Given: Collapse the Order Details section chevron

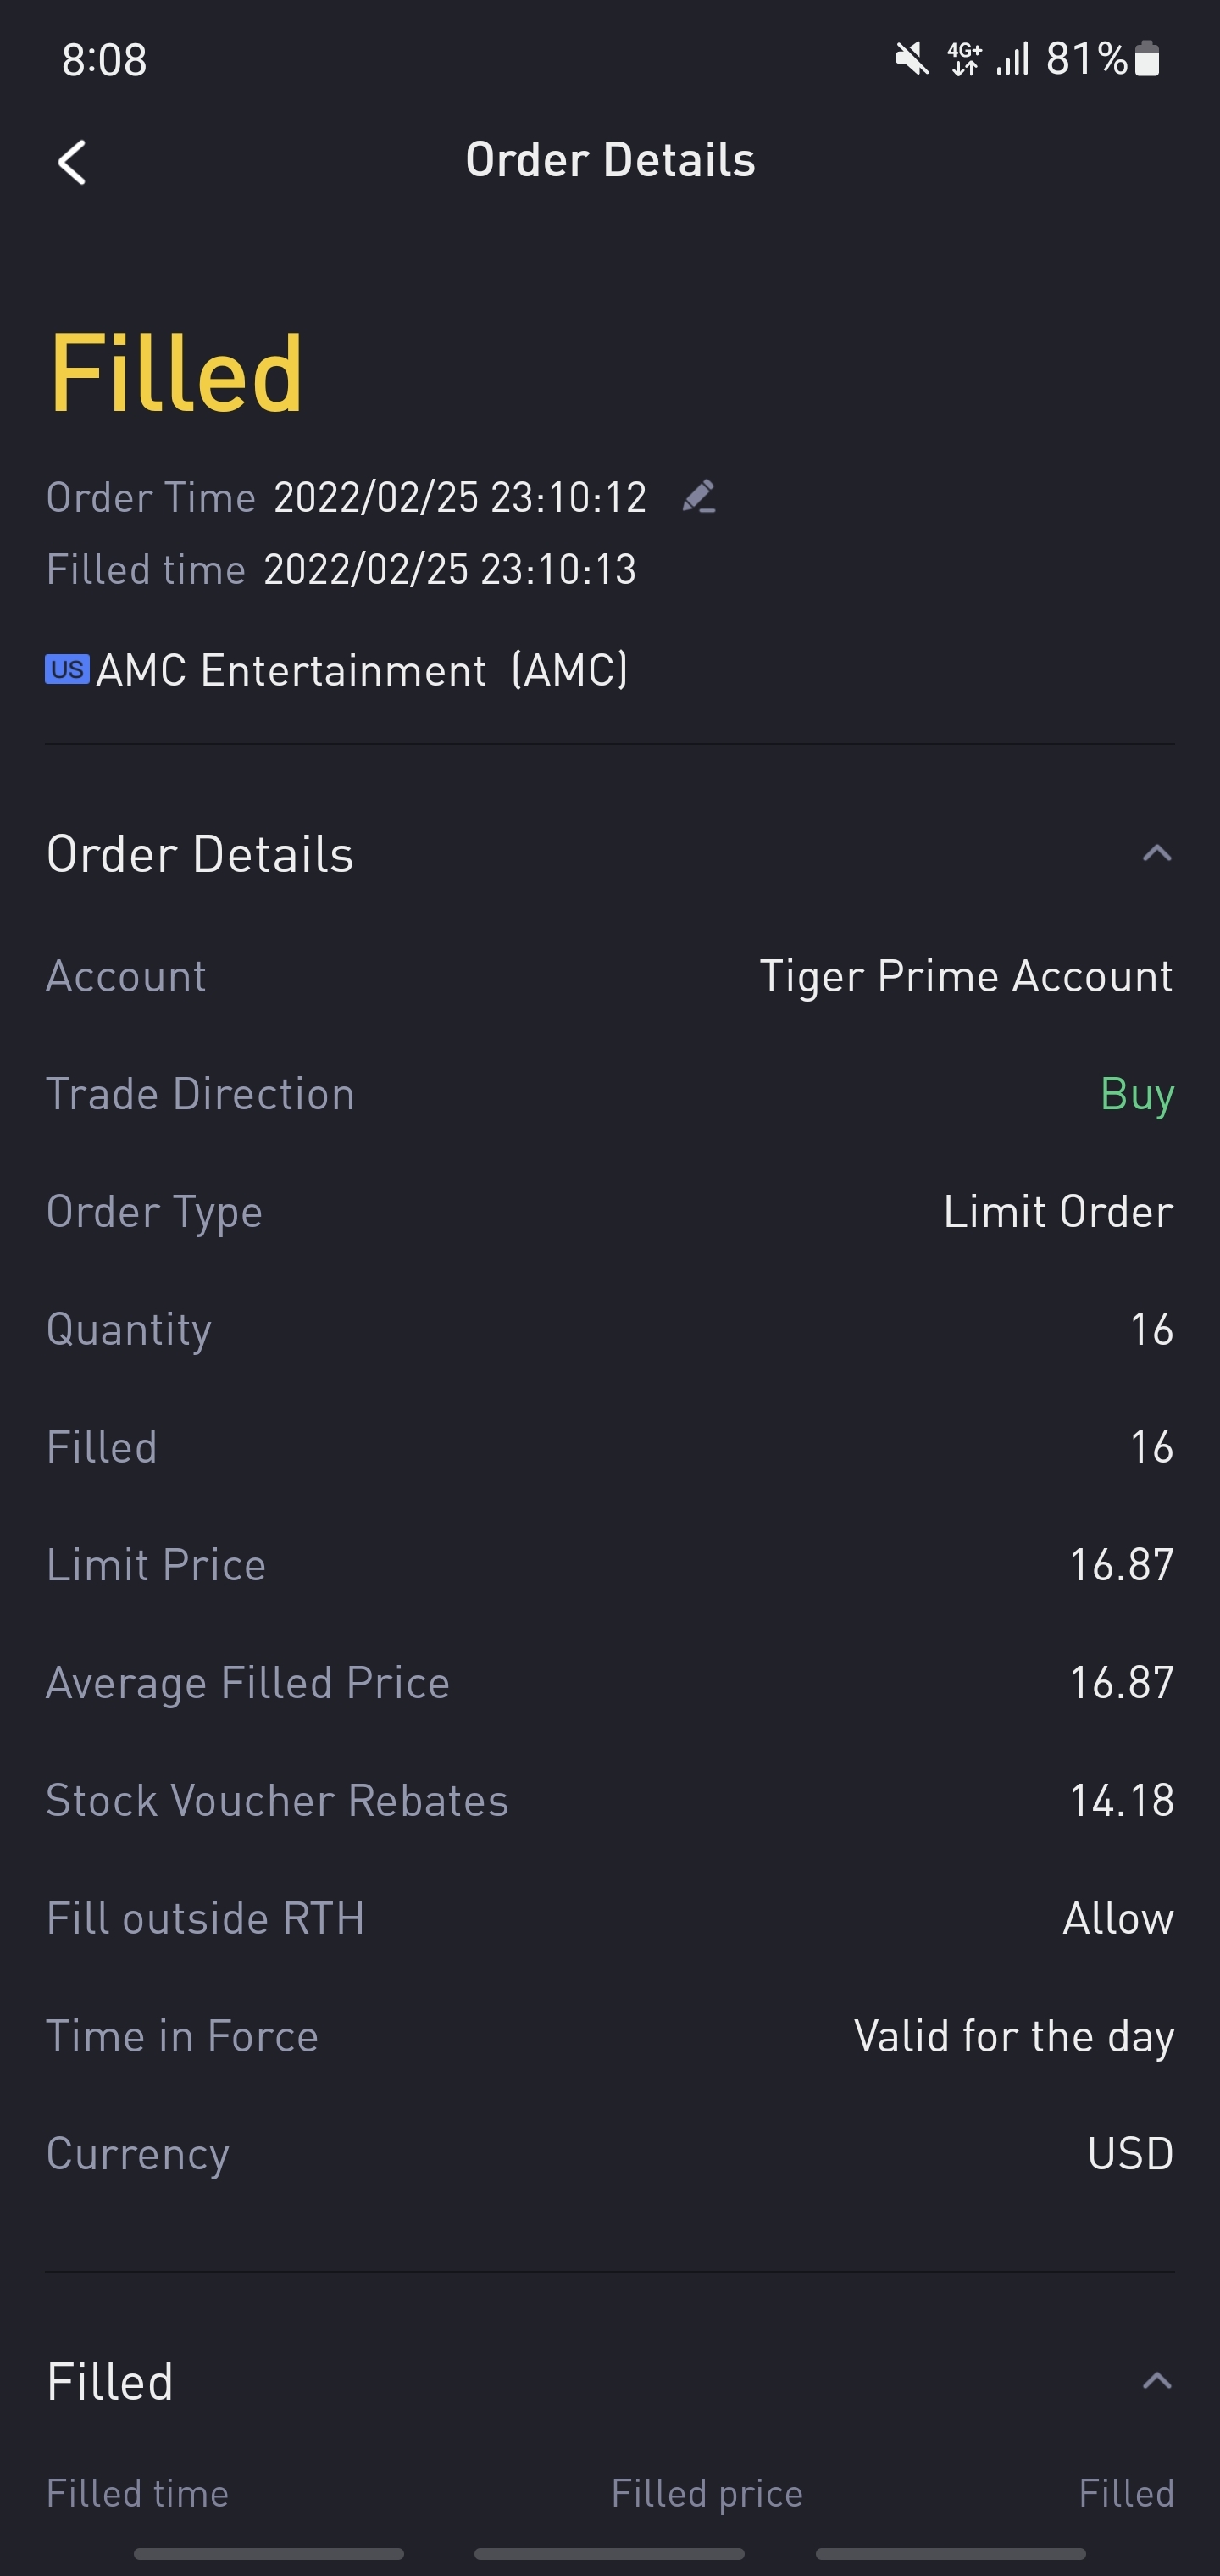Looking at the screenshot, I should point(1156,853).
